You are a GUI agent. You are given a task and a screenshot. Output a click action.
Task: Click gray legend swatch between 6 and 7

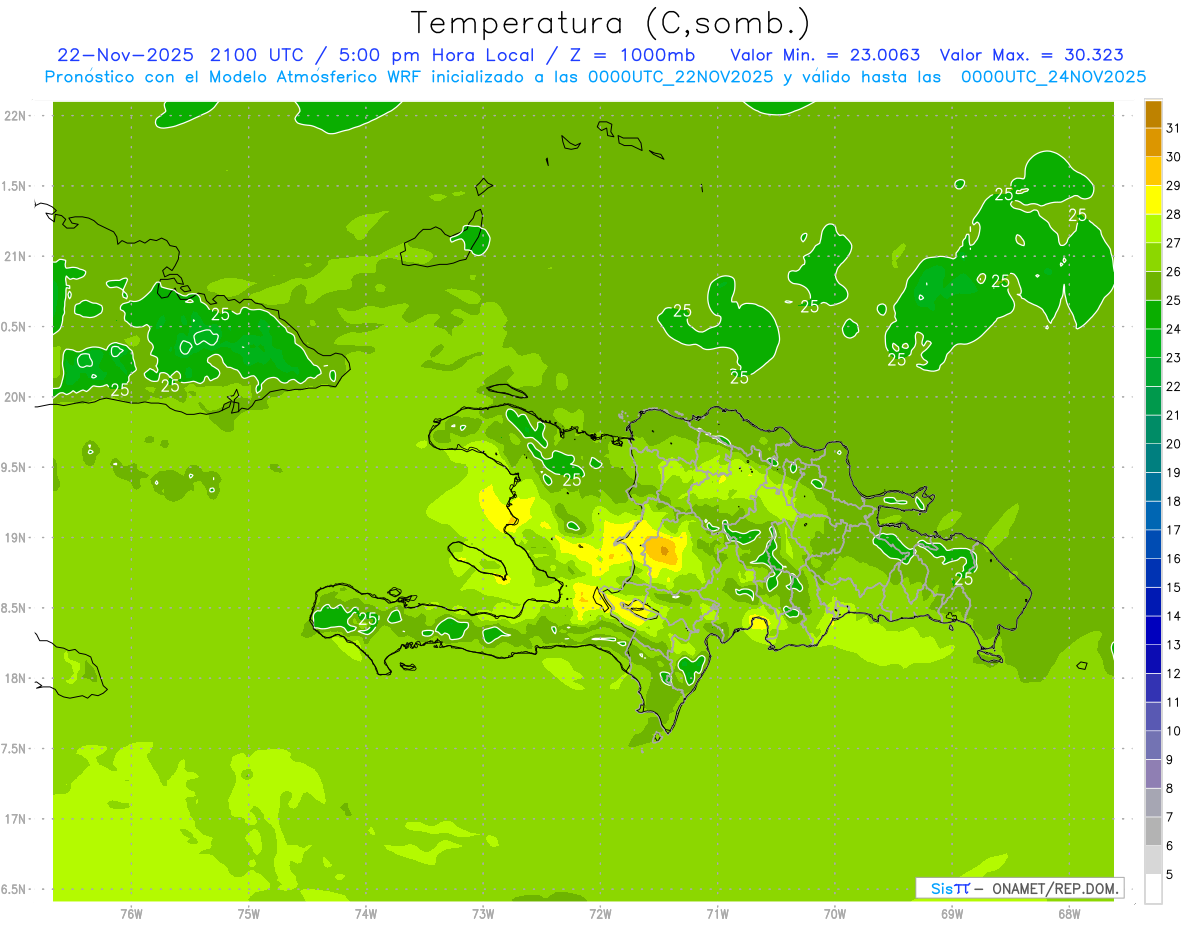1153,831
